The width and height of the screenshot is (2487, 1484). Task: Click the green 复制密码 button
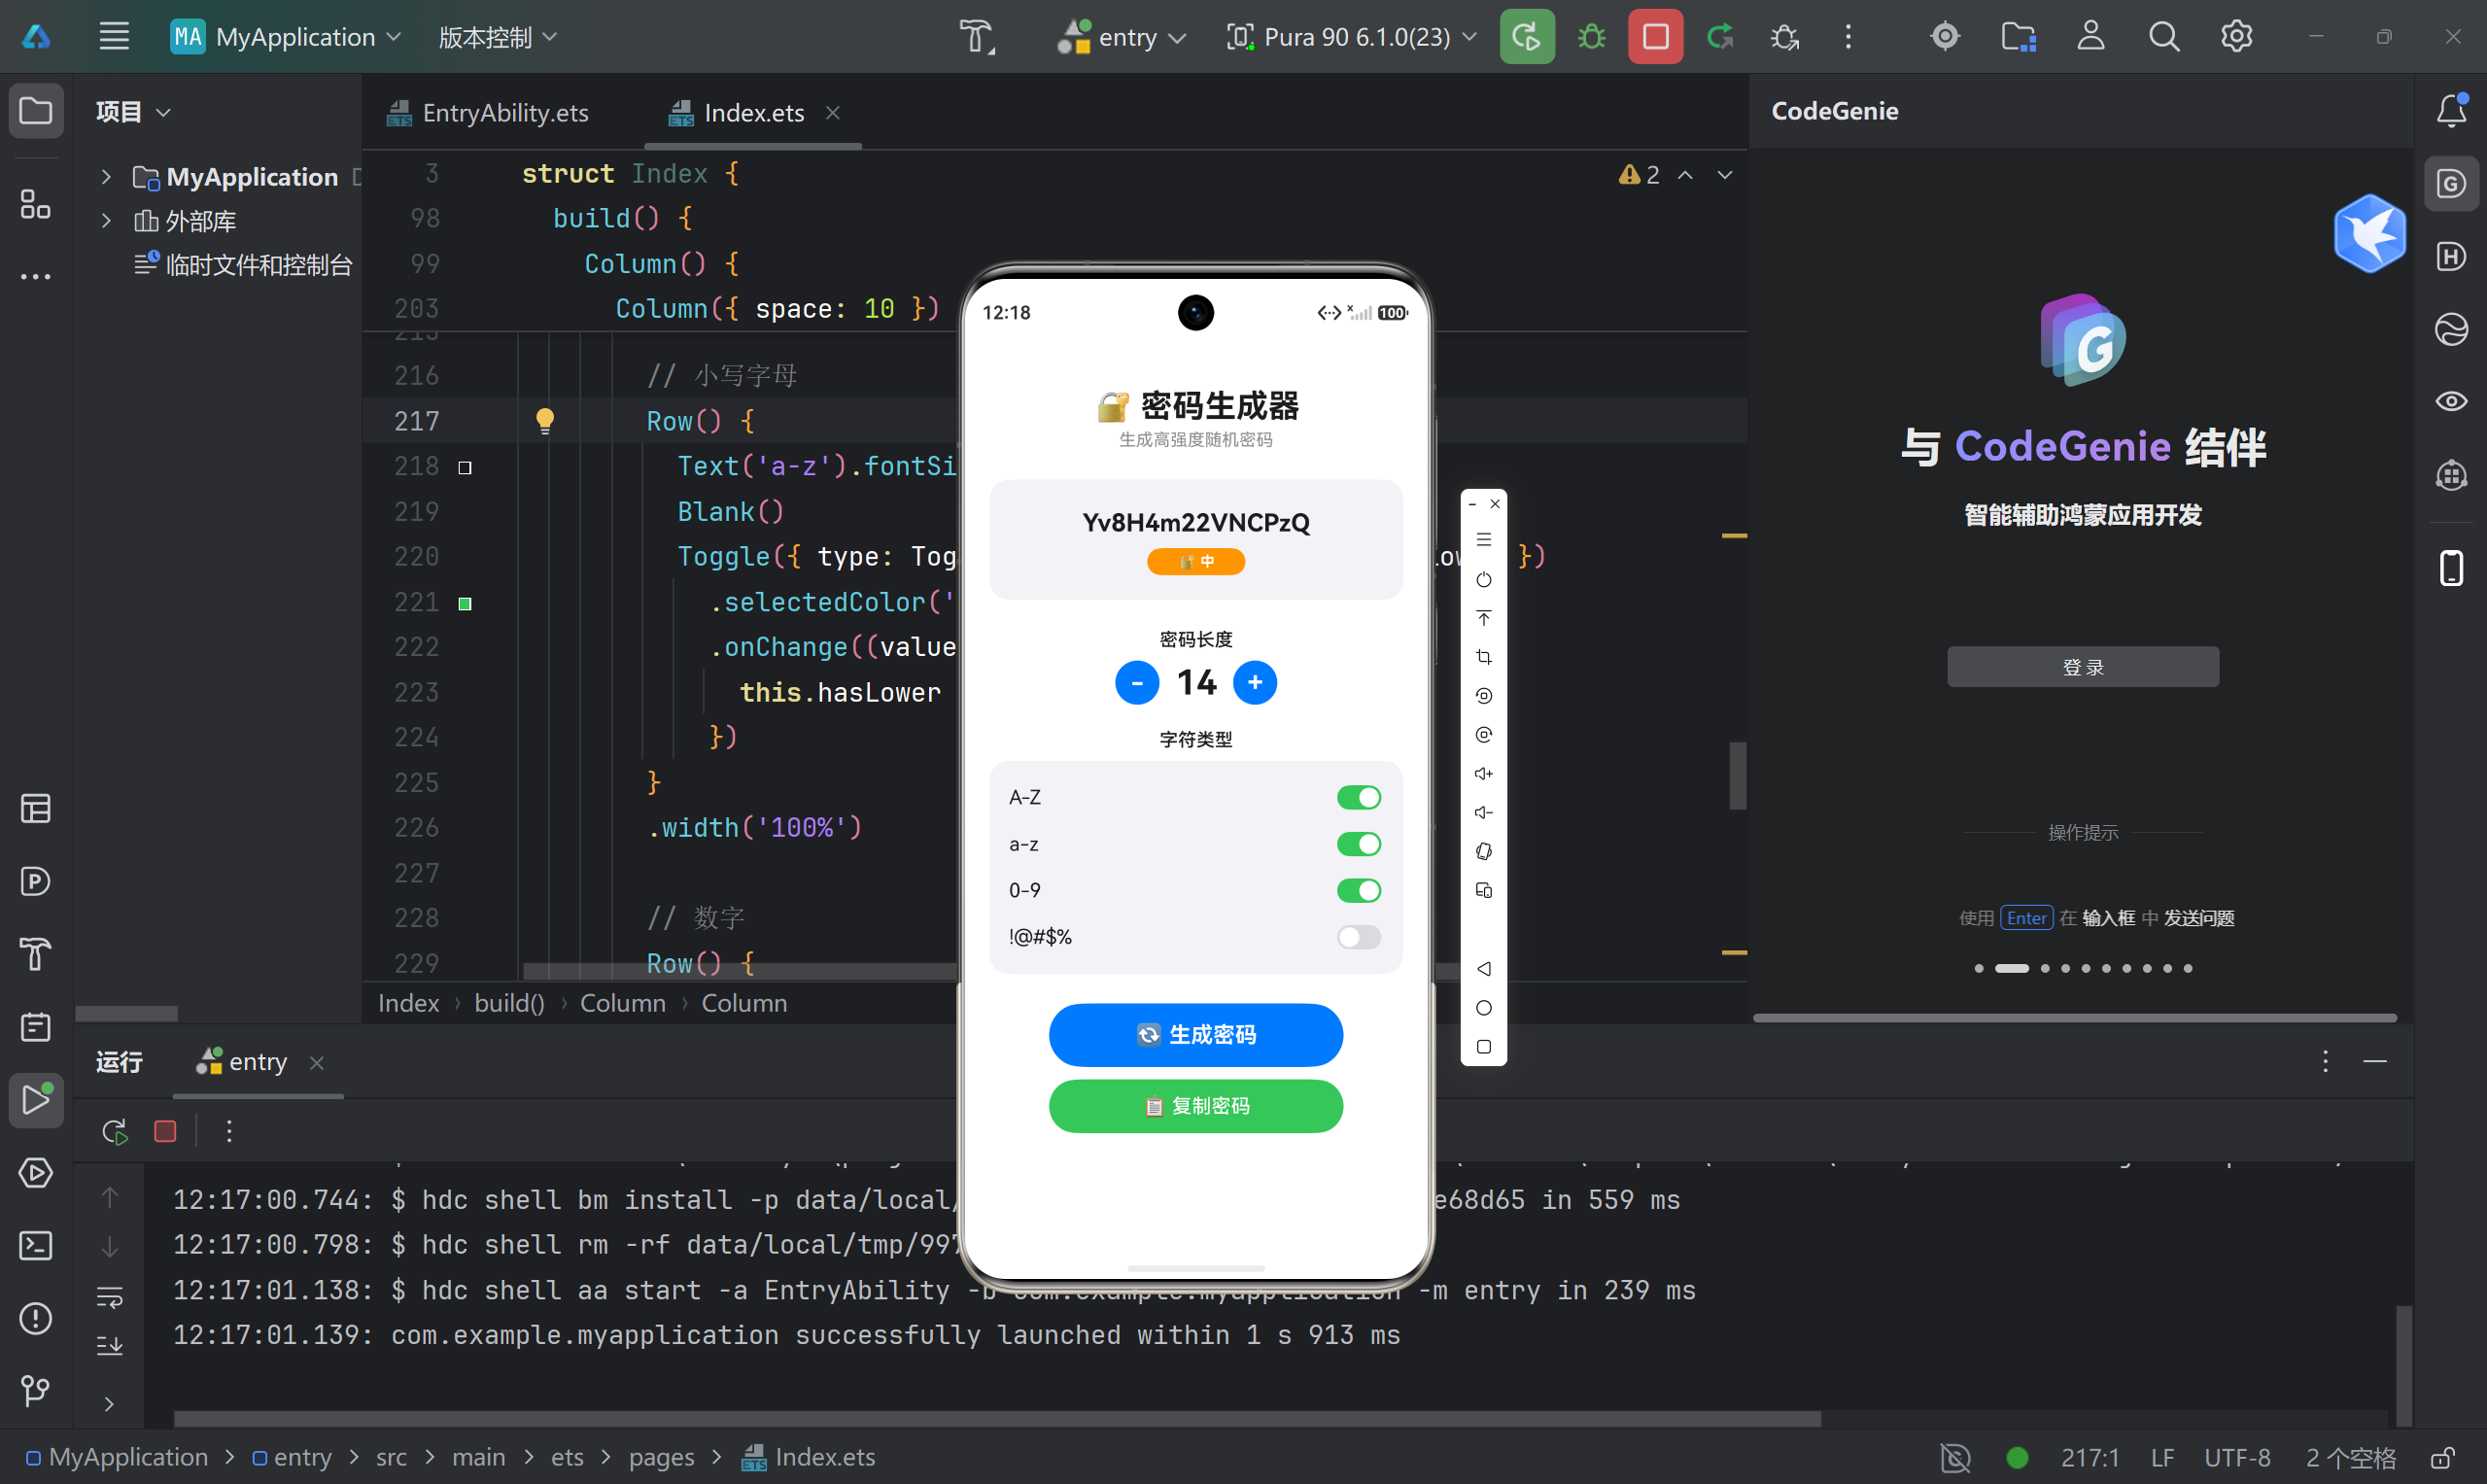pos(1195,1105)
